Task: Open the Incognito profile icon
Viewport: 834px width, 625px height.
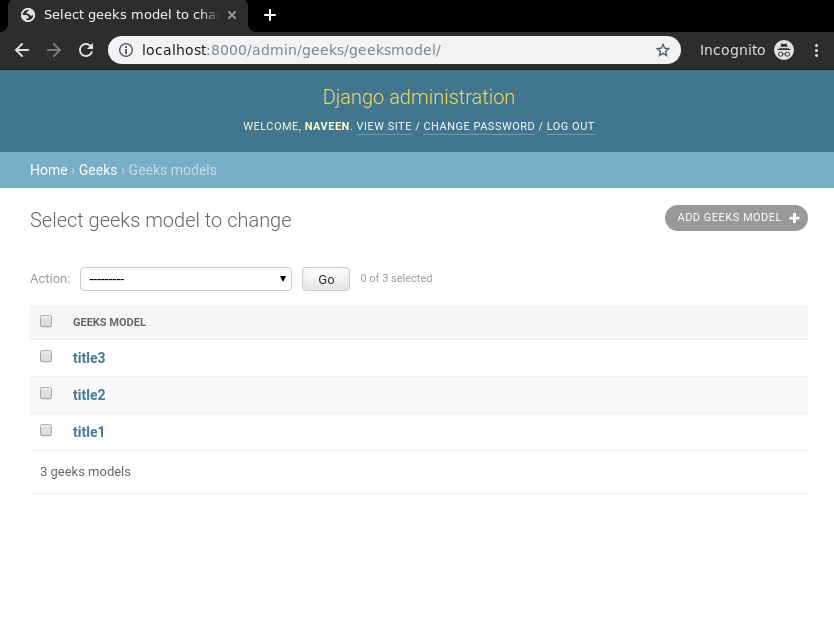Action: coord(783,50)
